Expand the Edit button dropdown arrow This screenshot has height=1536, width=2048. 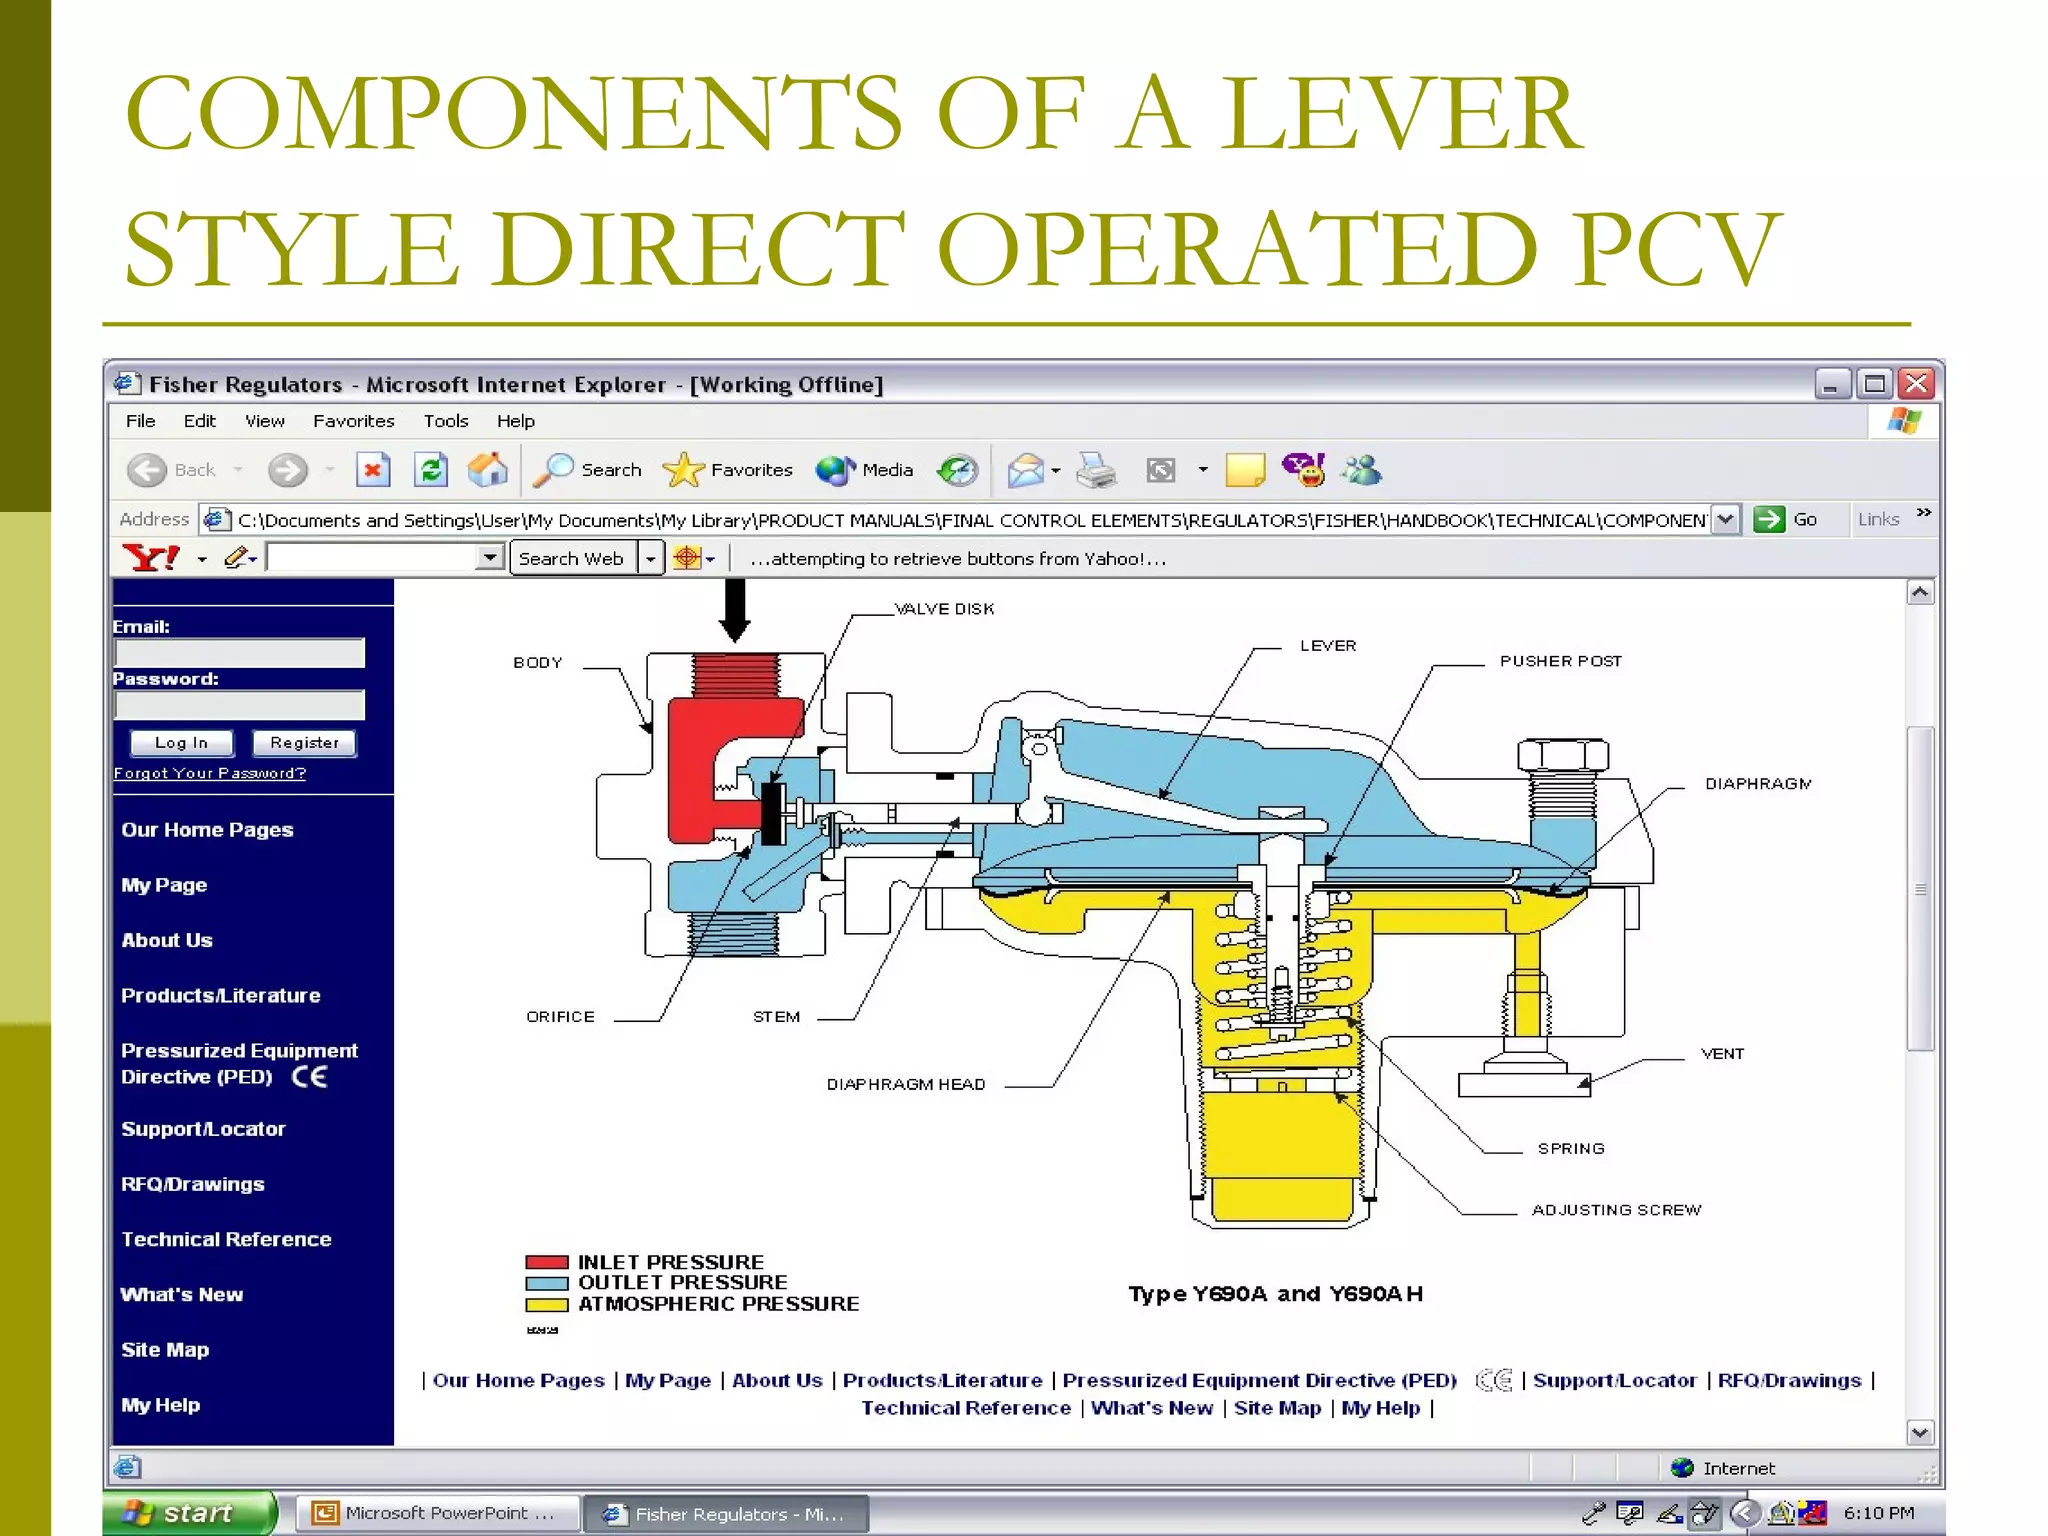tap(1203, 470)
